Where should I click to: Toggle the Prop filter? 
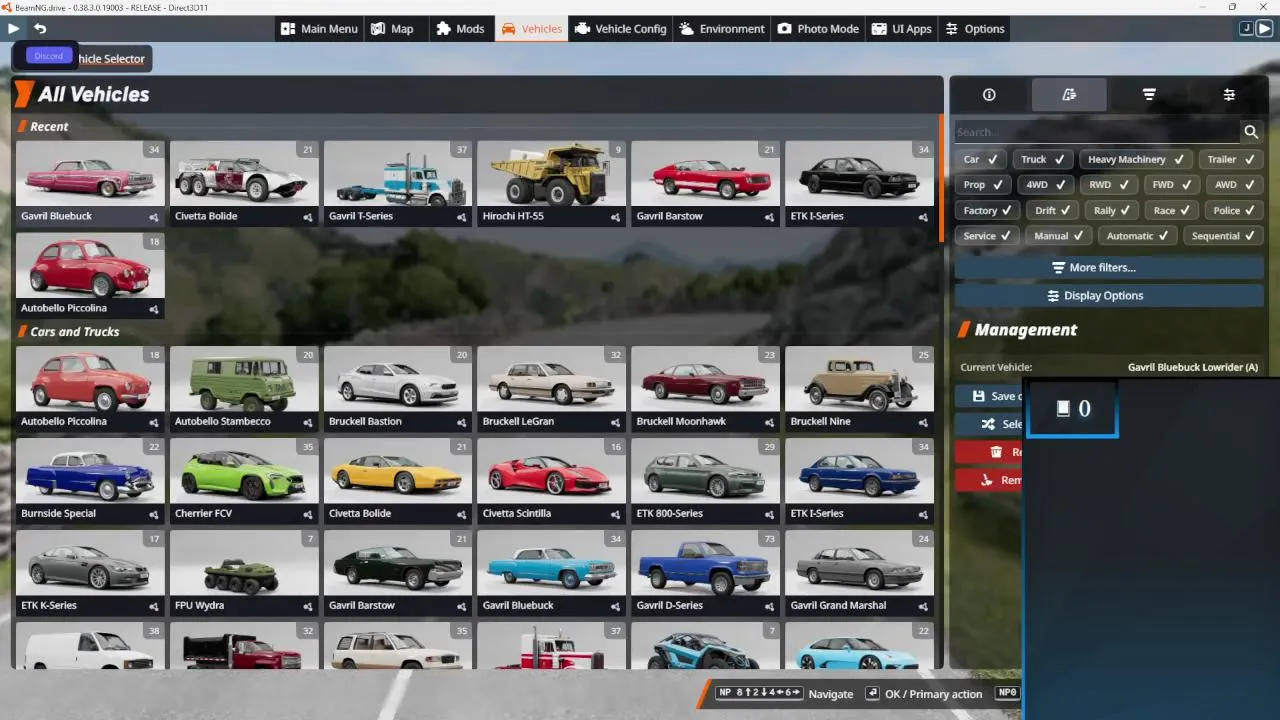pos(984,185)
